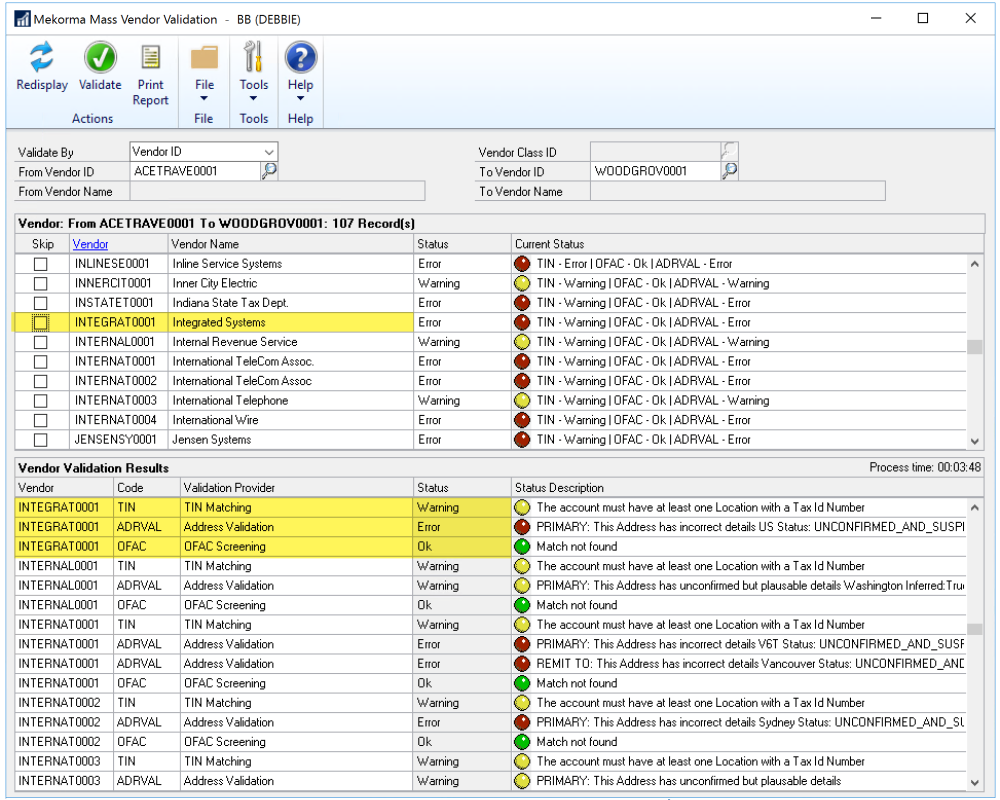This screenshot has width=1000, height=800.
Task: Click the Print Report icon
Action: 150,58
